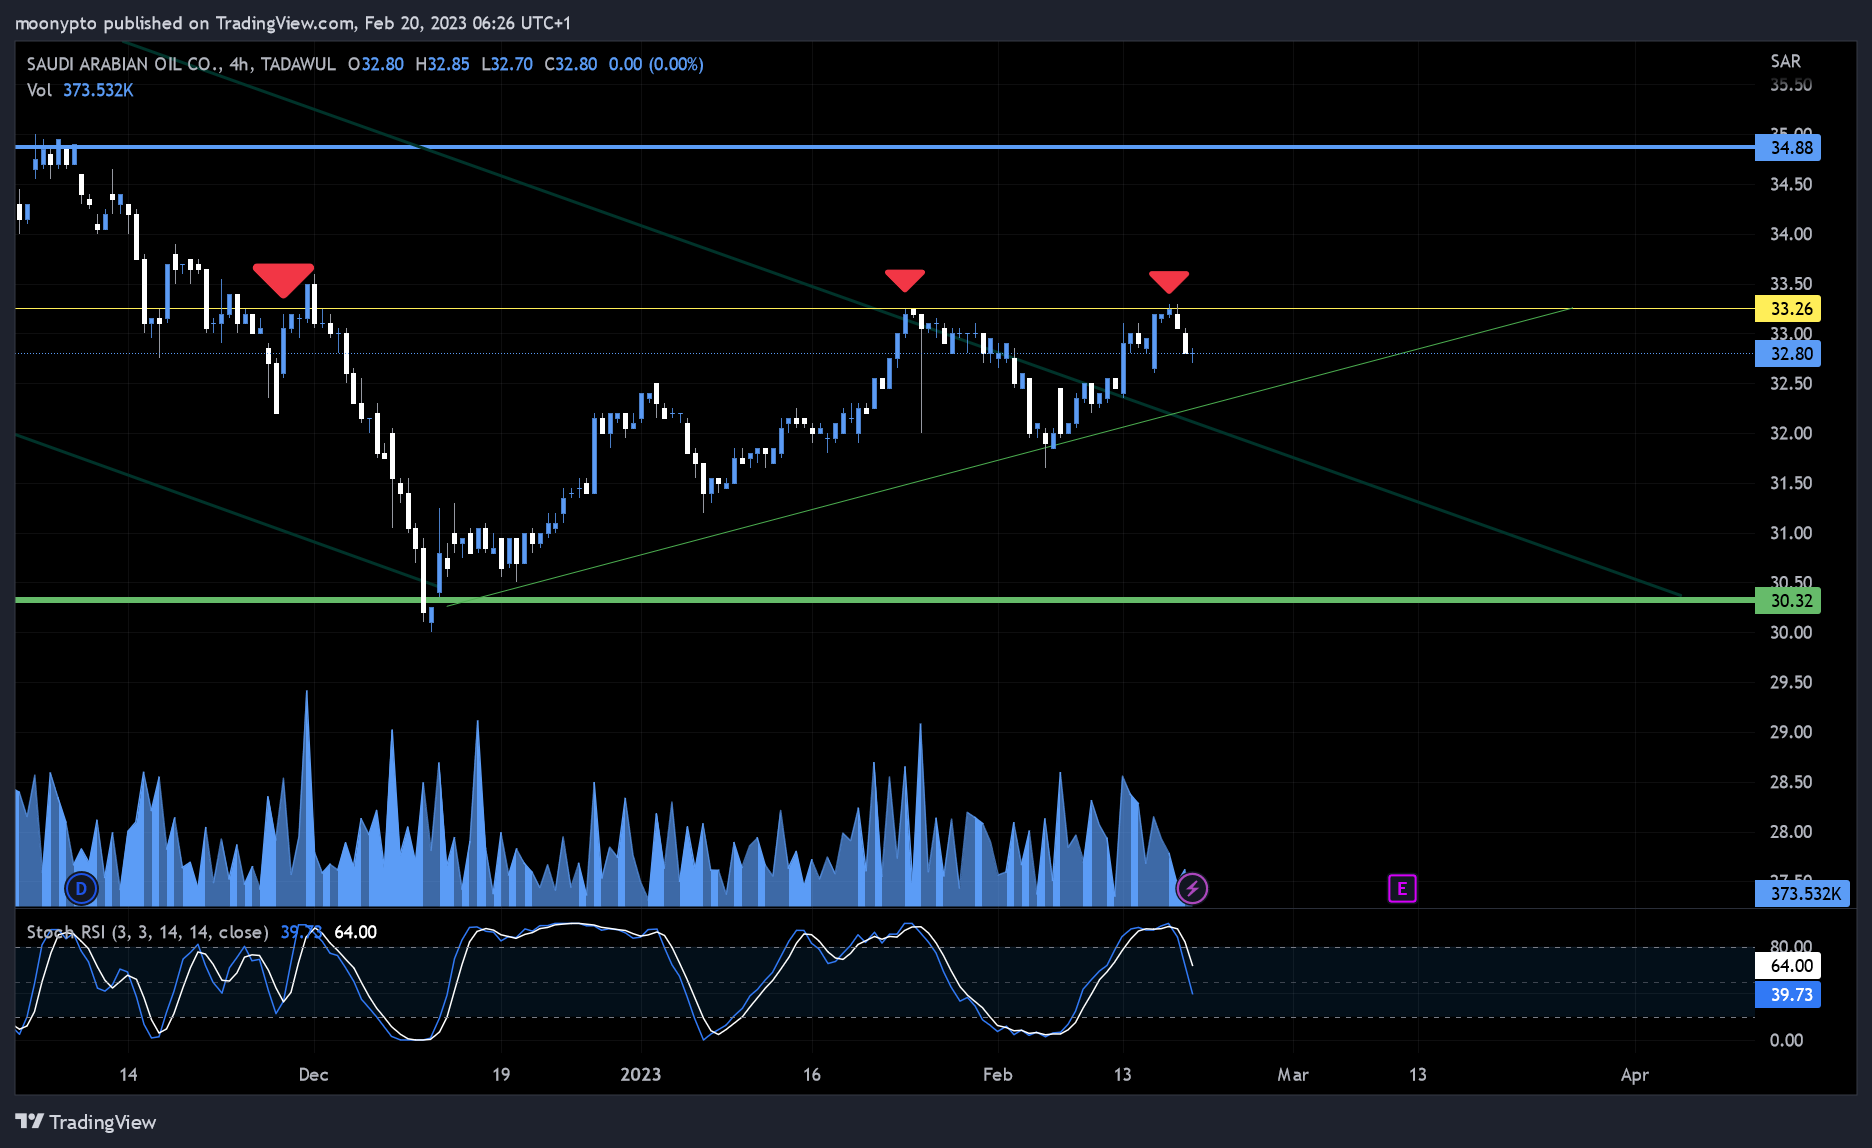Viewport: 1872px width, 1148px height.
Task: Click the 'Dec' date label on time axis
Action: (x=313, y=1075)
